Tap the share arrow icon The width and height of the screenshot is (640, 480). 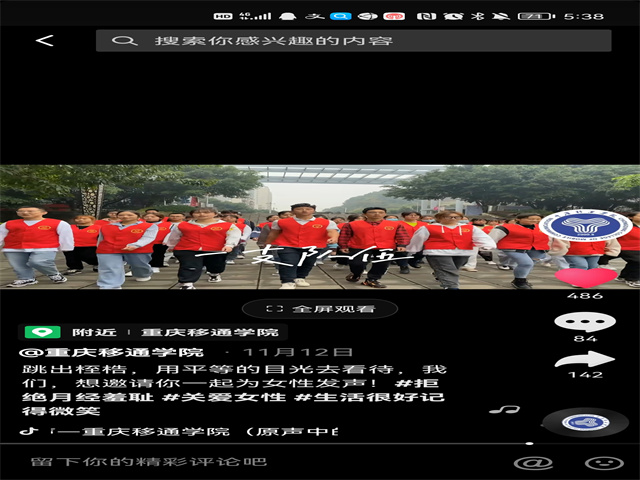pyautogui.click(x=585, y=359)
